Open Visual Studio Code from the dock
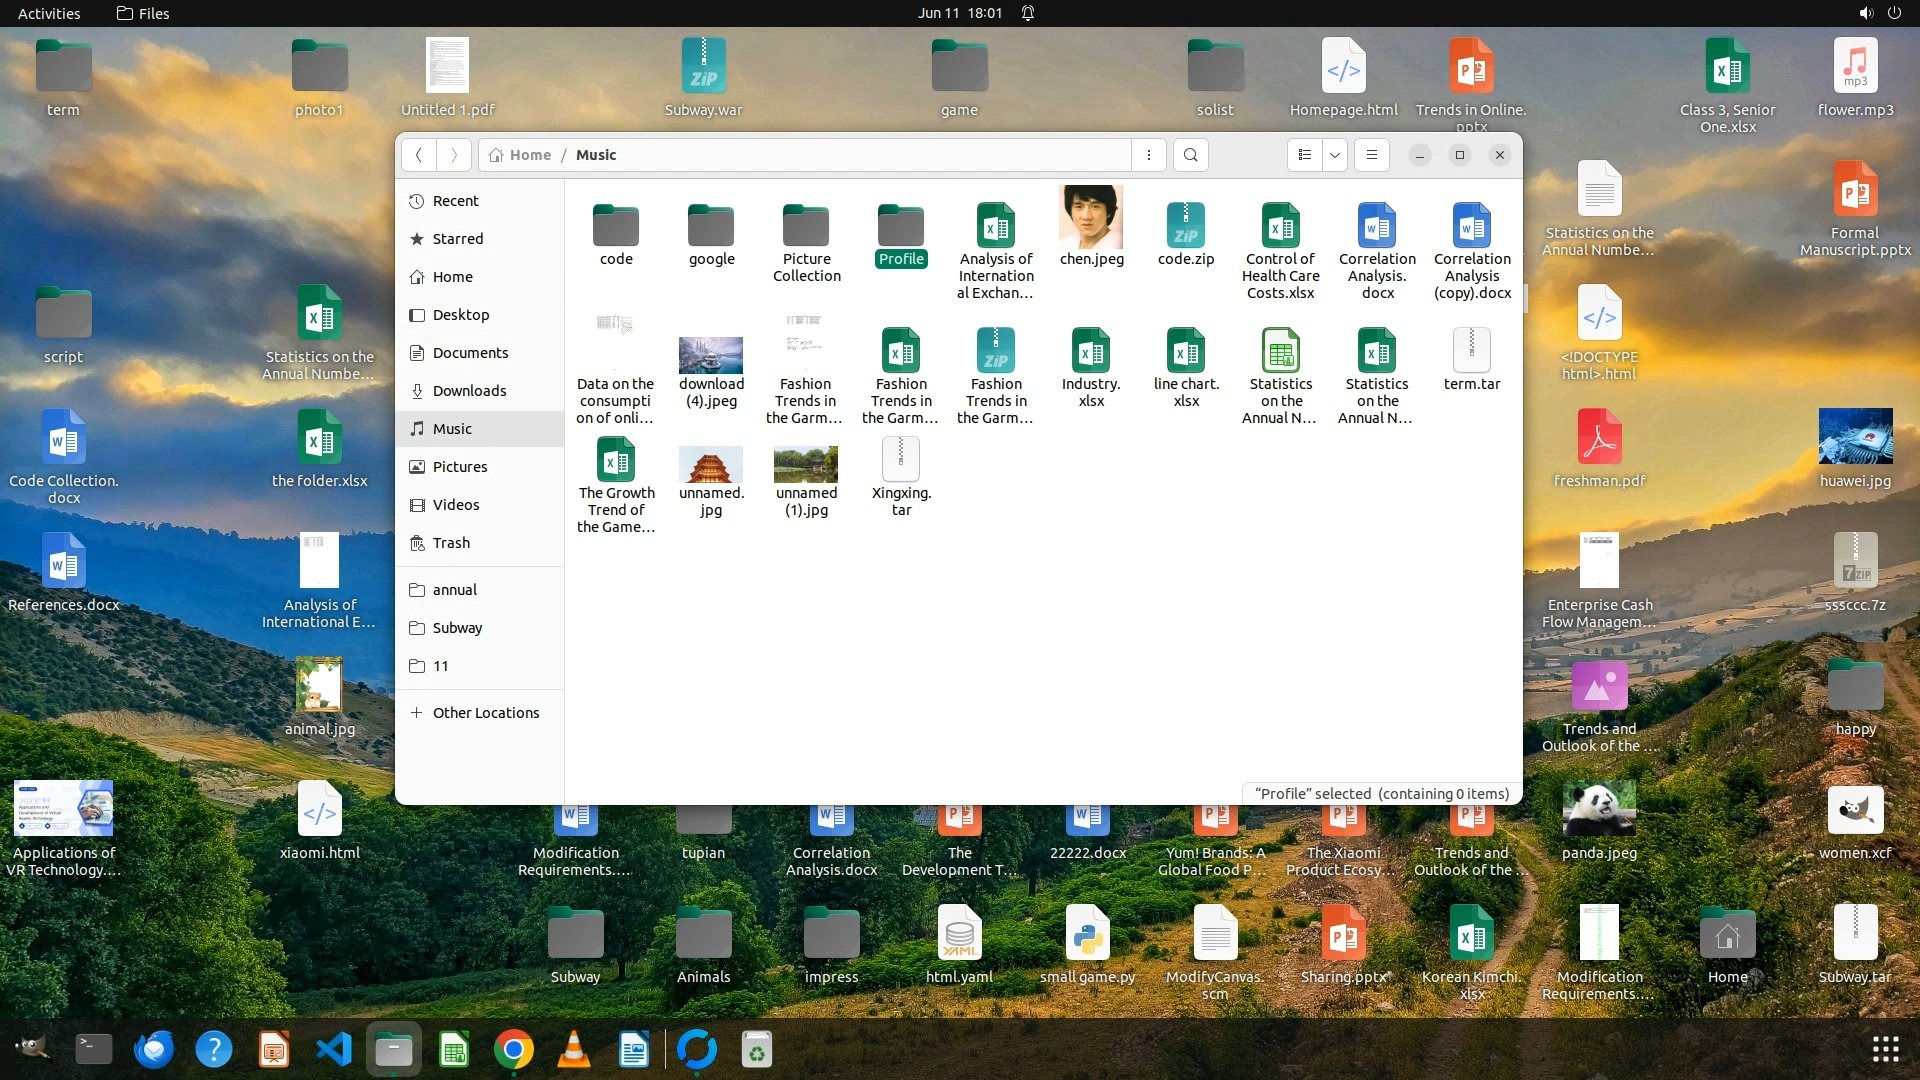This screenshot has height=1080, width=1920. coord(334,1049)
